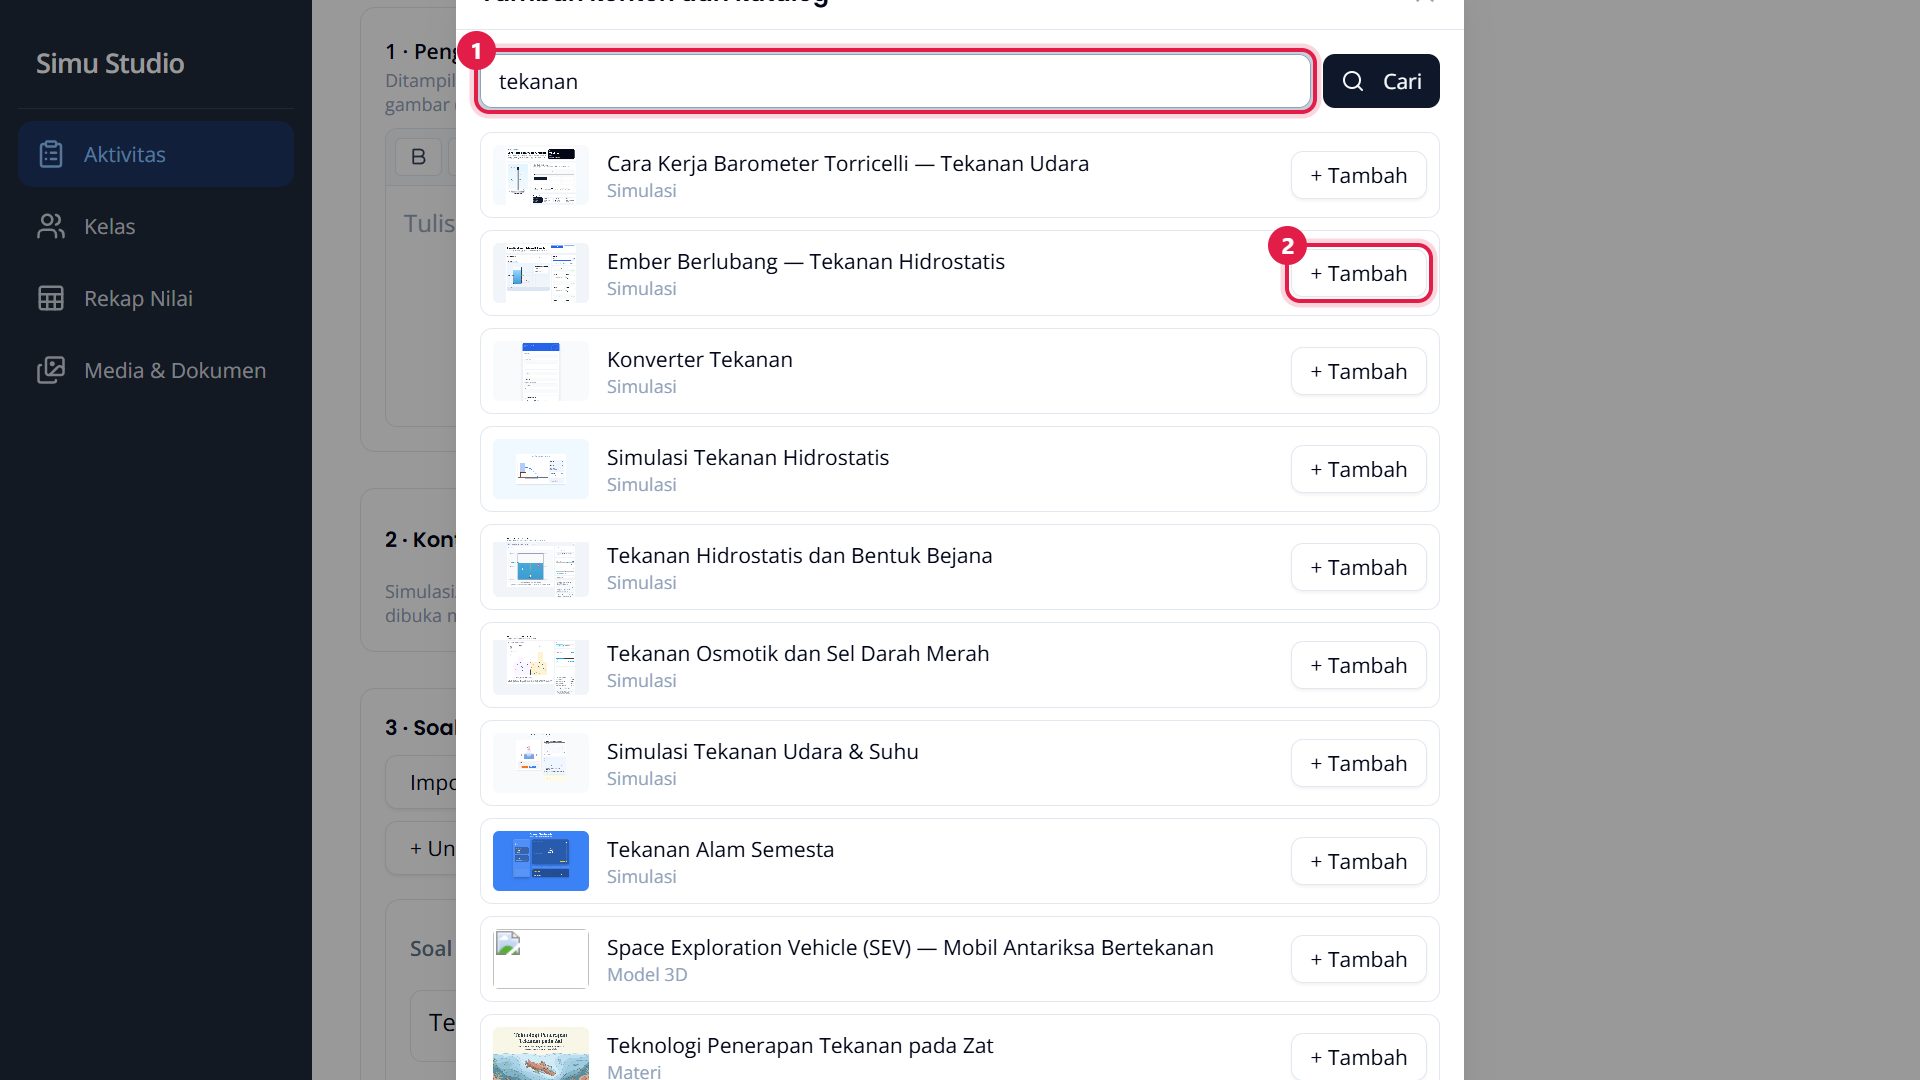Viewport: 1920px width, 1080px height.
Task: Open Teknologi Penerapan Tekanan pada Zat thumbnail
Action: point(541,1054)
